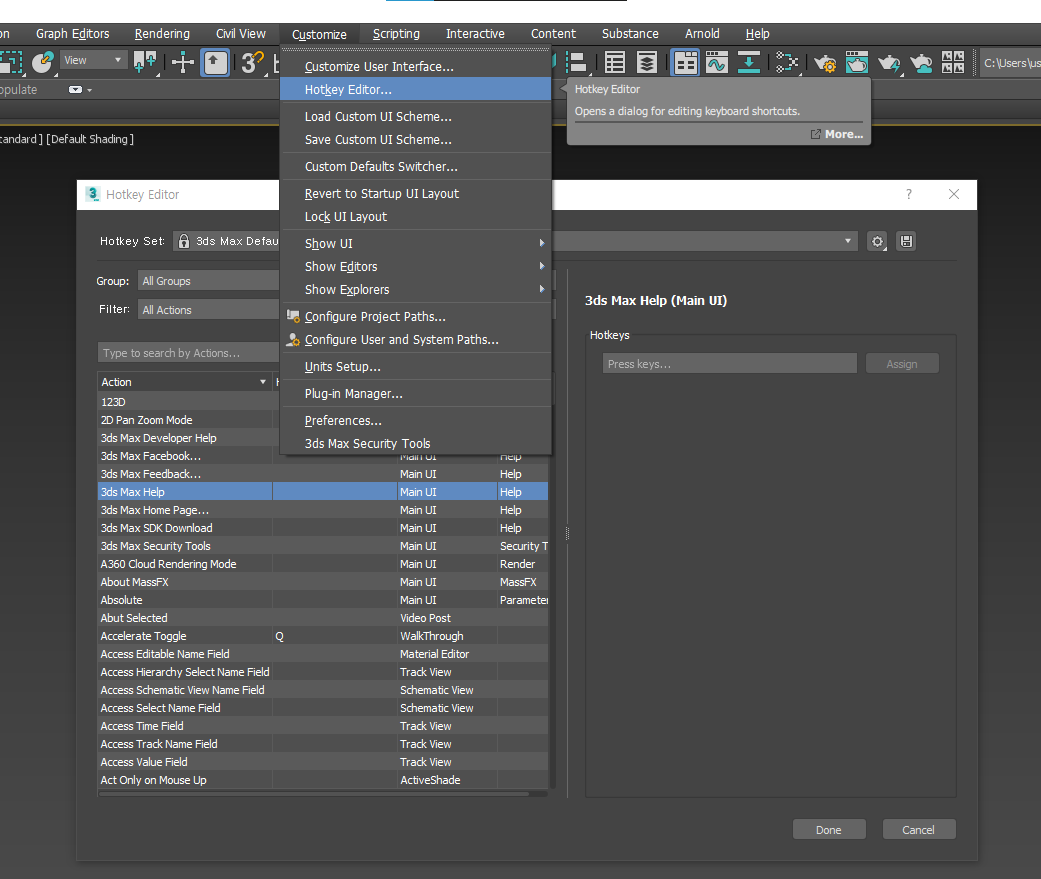Follow the More link in tooltip
The width and height of the screenshot is (1041, 879).
click(837, 134)
